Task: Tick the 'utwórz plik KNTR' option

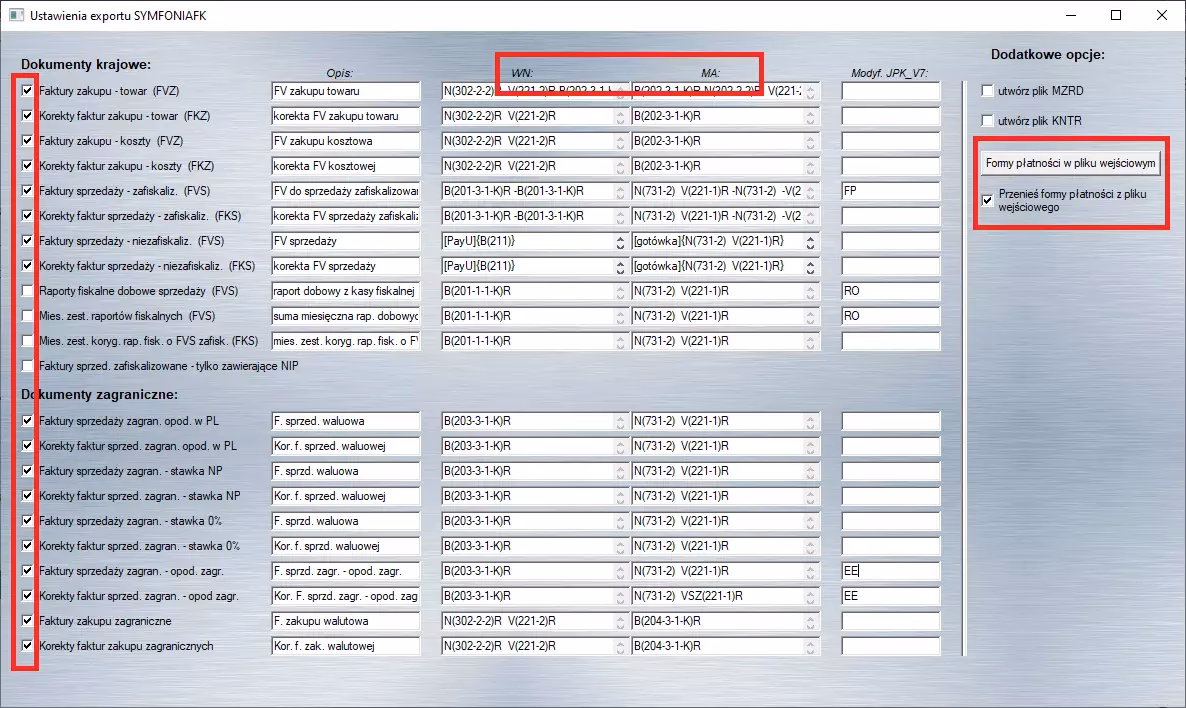Action: (988, 121)
